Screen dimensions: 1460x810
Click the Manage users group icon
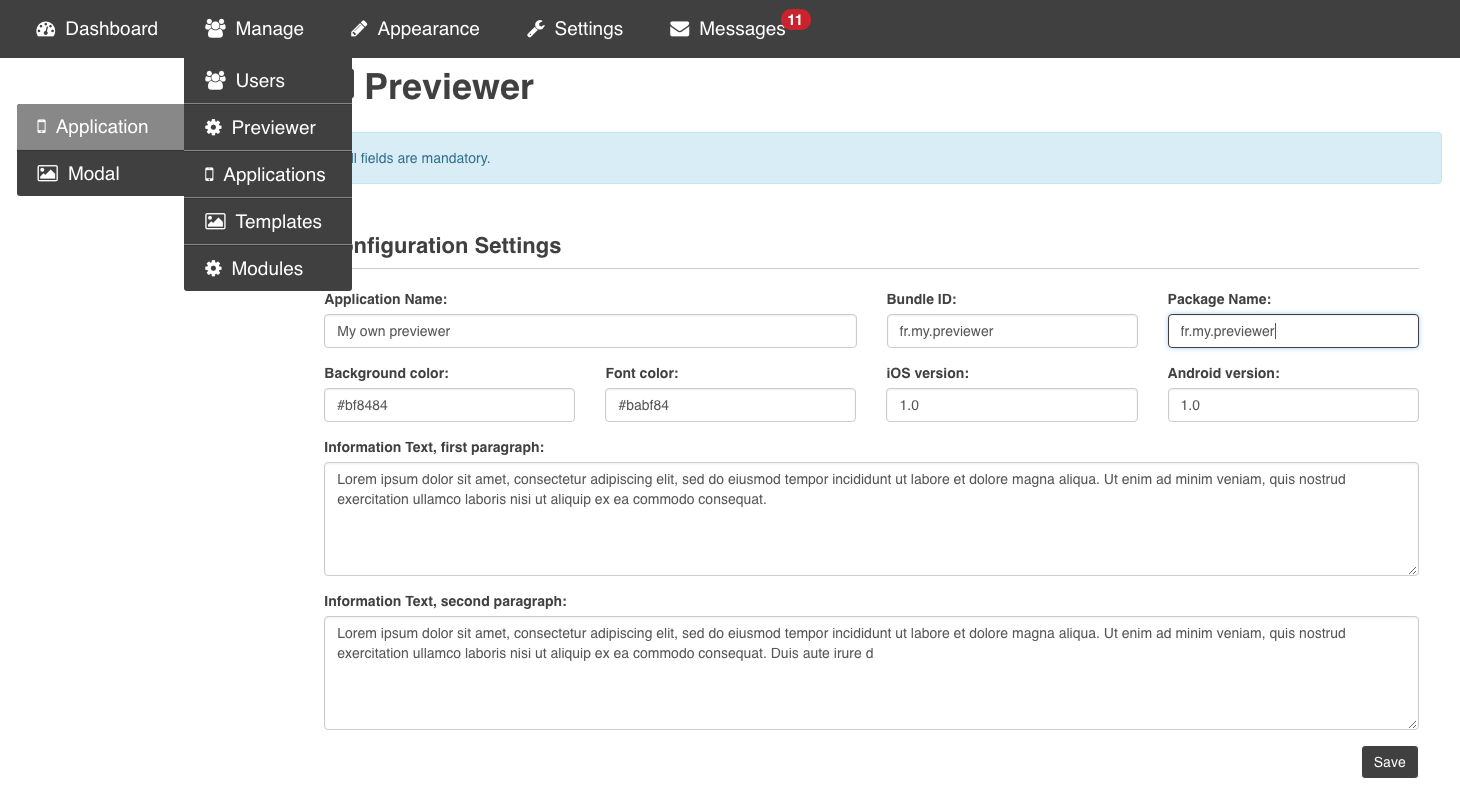[x=215, y=29]
